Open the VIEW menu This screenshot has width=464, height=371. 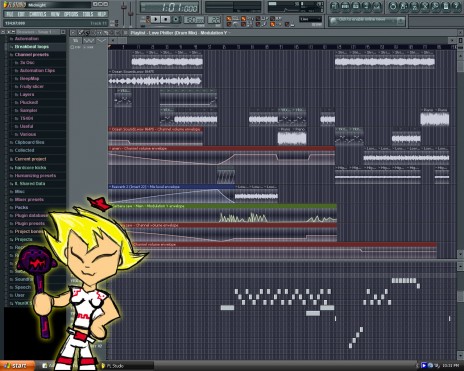pos(55,14)
